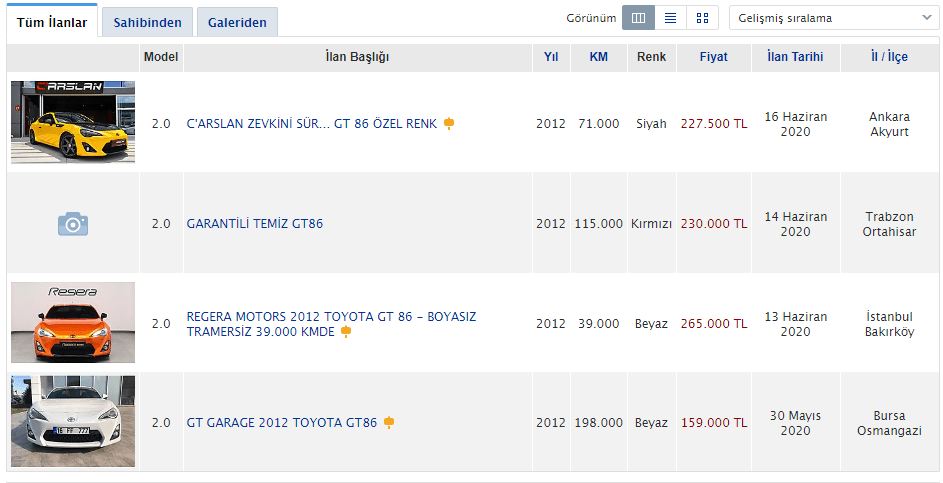The height and width of the screenshot is (483, 943).
Task: Switch to list view icon
Action: (670, 18)
